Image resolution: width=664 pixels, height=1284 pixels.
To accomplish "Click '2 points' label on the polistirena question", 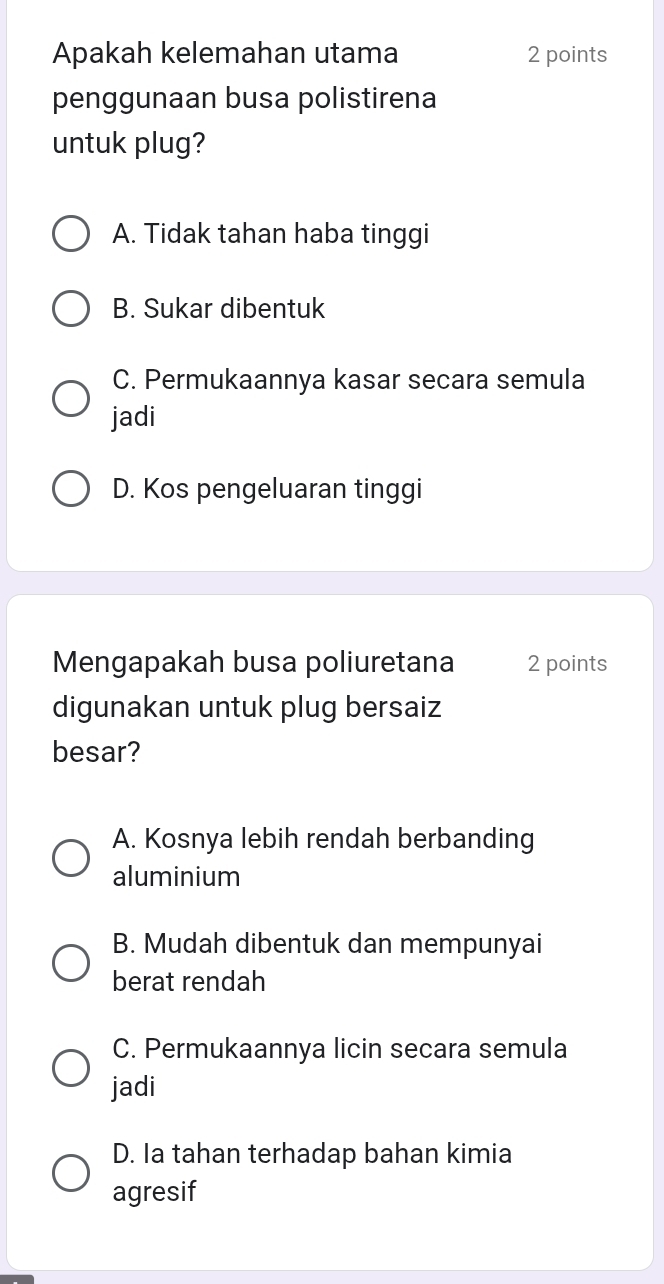I will (567, 55).
